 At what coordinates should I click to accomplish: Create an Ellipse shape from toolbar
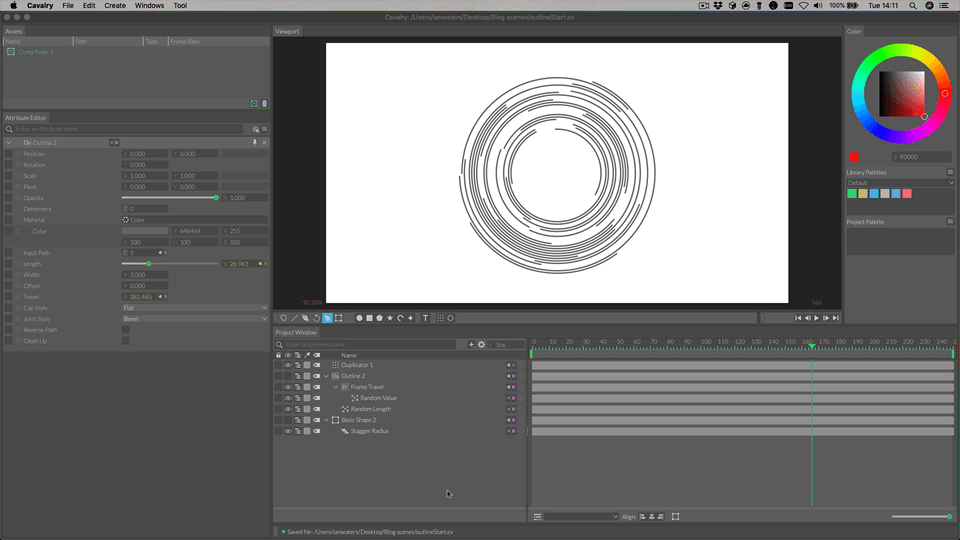pos(359,318)
